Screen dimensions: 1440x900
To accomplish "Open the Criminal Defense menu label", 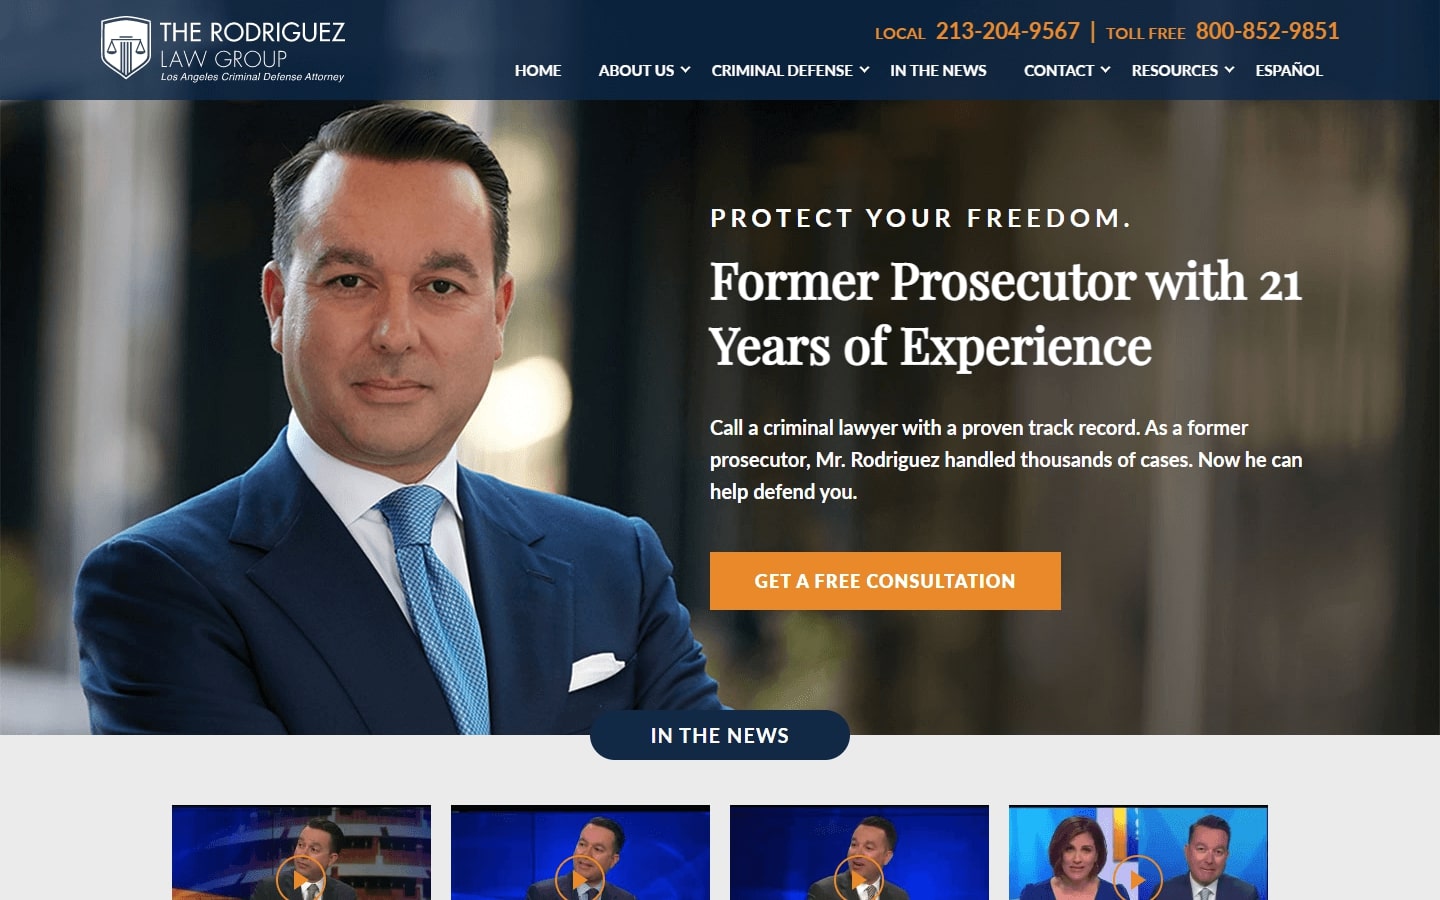I will [x=782, y=70].
